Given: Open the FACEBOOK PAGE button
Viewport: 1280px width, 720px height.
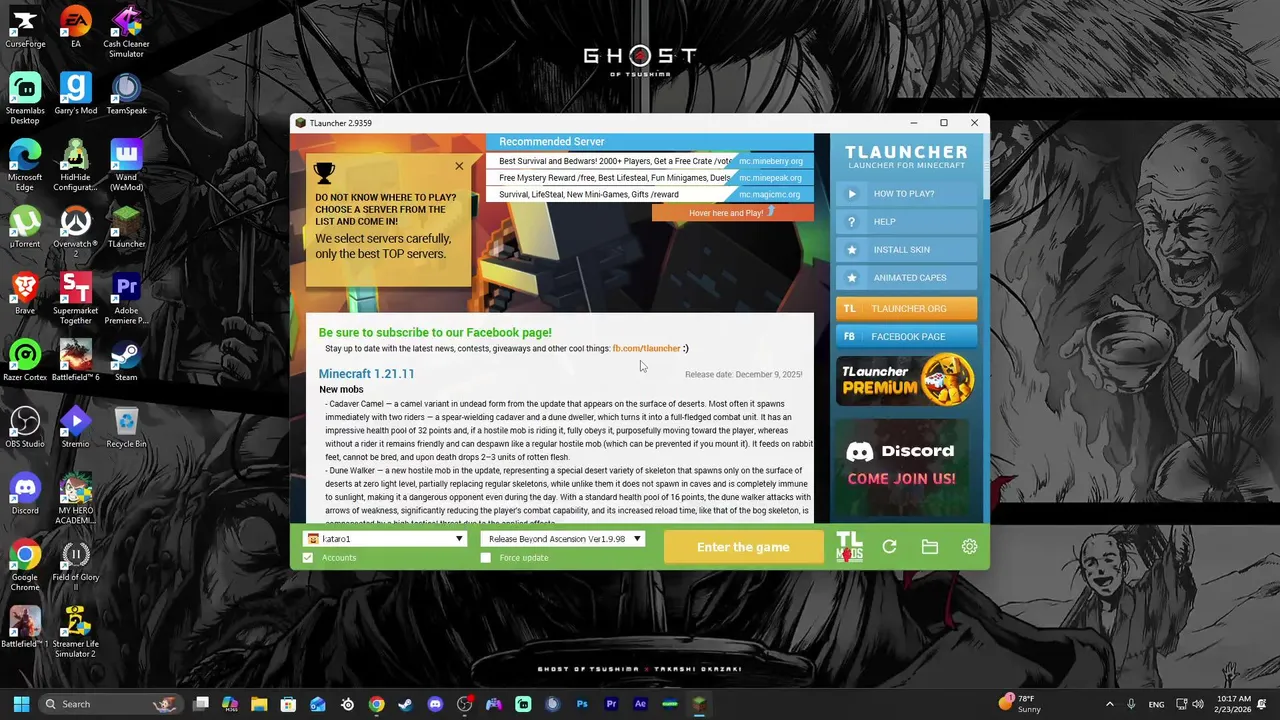Looking at the screenshot, I should (x=906, y=337).
